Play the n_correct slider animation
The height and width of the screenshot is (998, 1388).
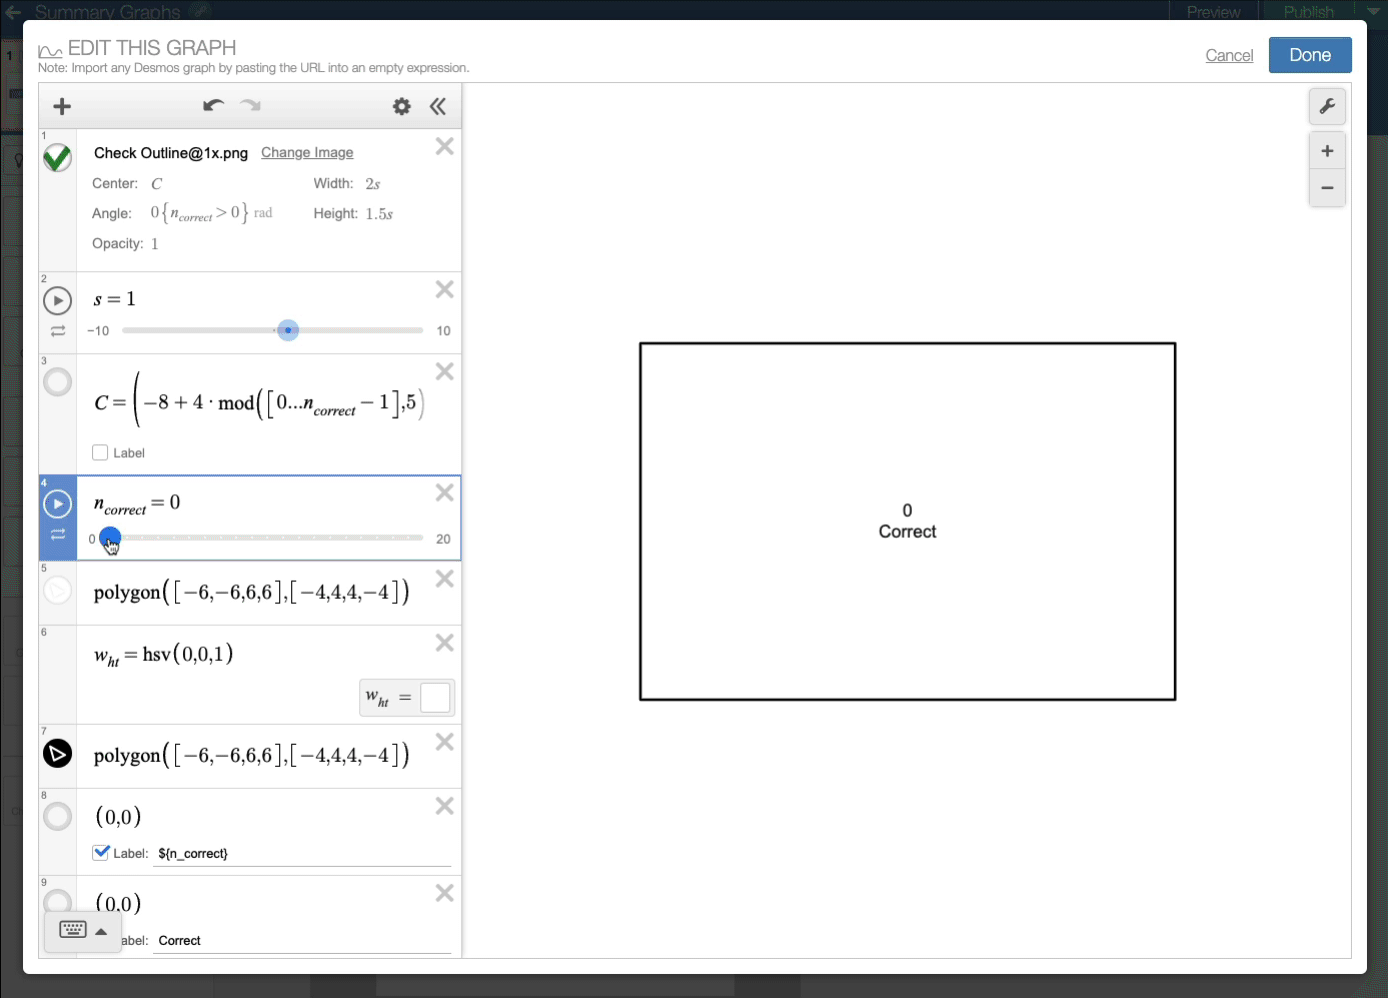point(58,504)
